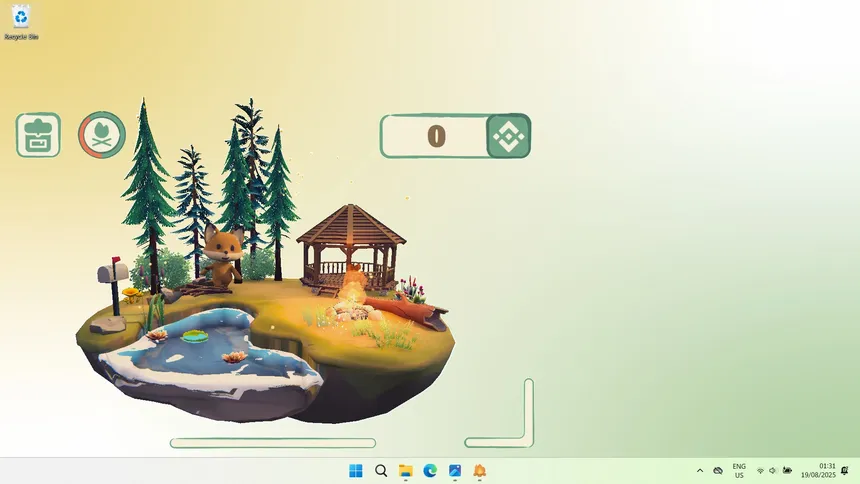The width and height of the screenshot is (860, 484).
Task: Click the horizontal bar below the island
Action: (273, 443)
